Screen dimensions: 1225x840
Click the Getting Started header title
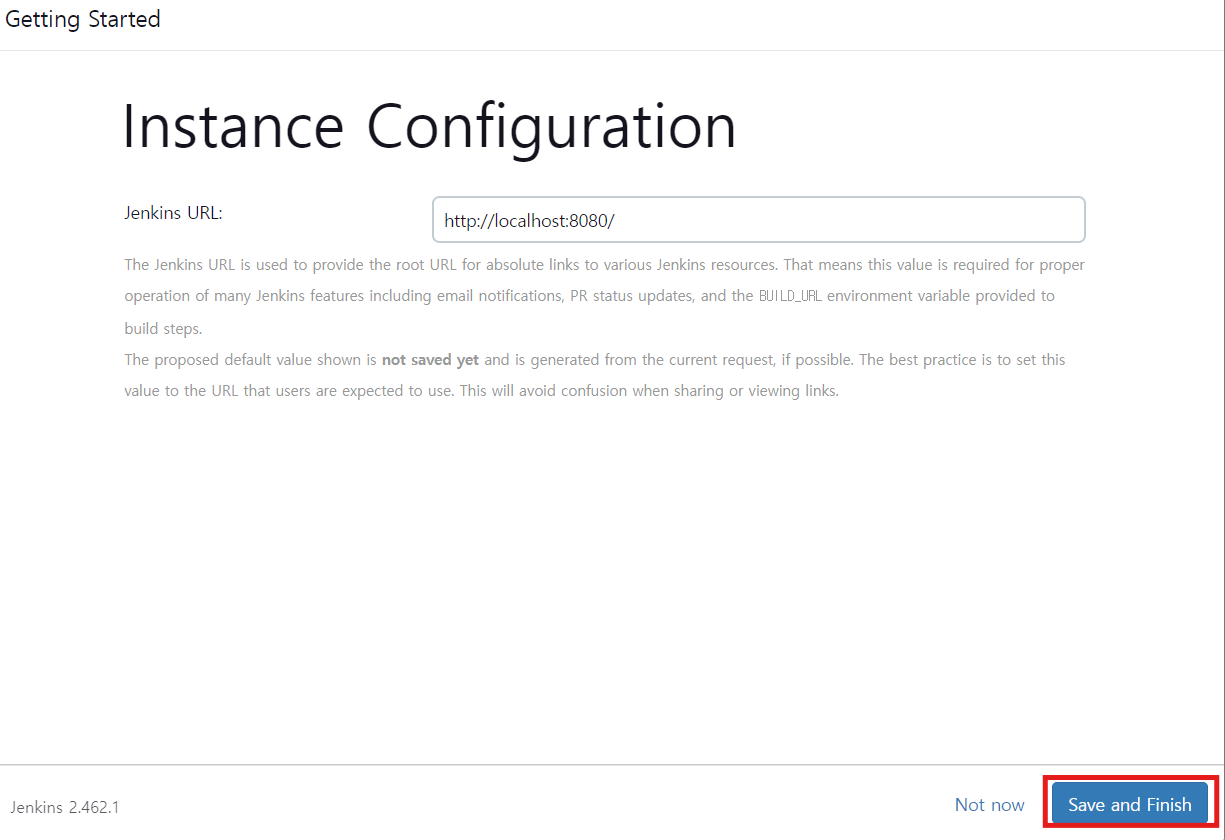(x=83, y=19)
